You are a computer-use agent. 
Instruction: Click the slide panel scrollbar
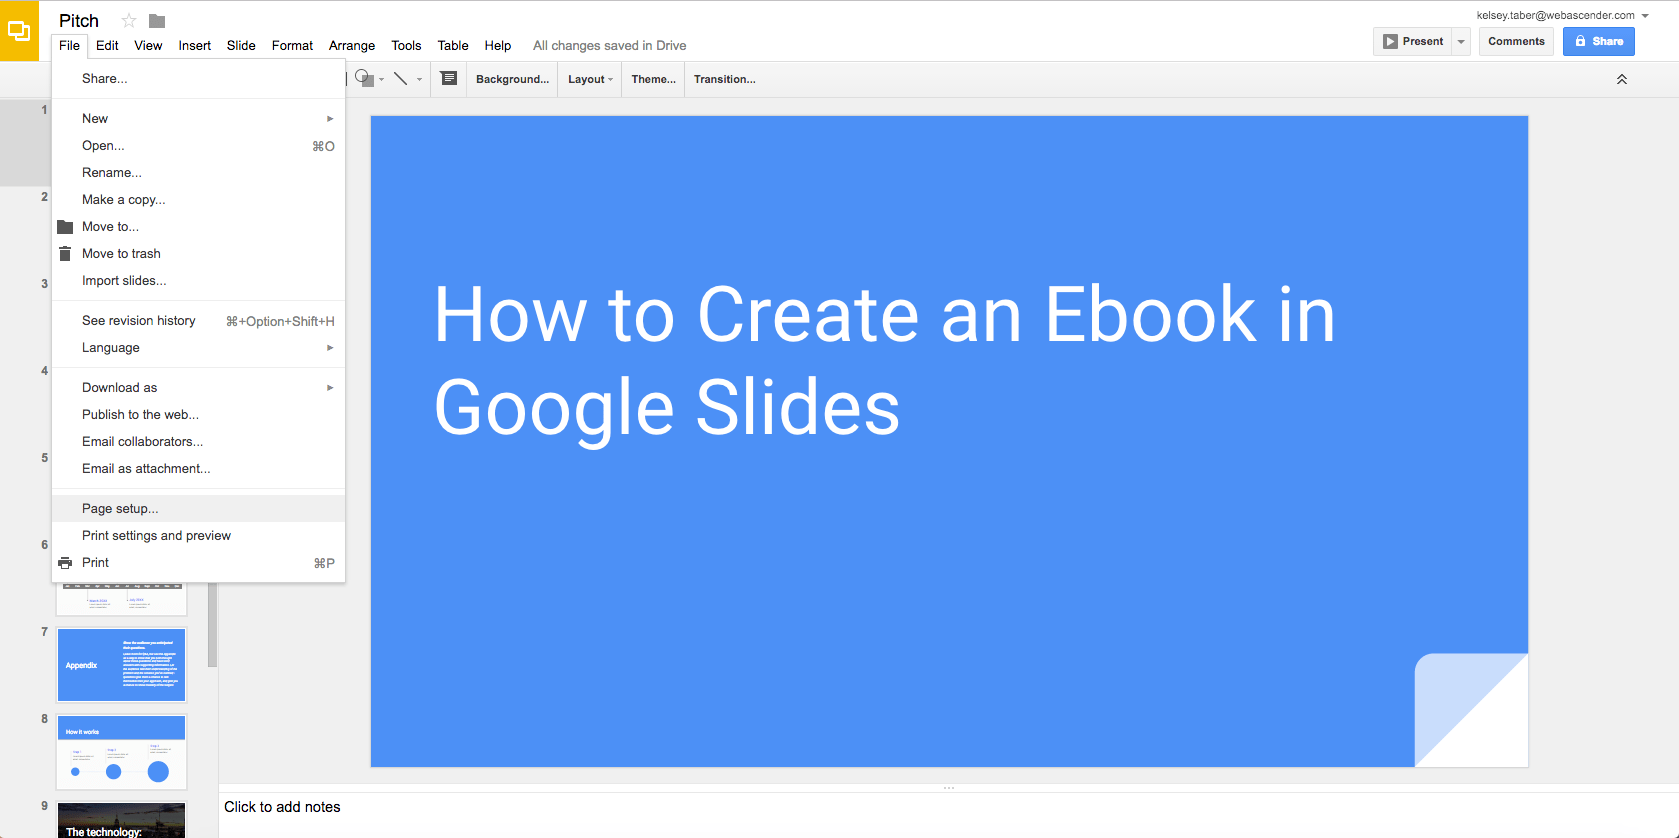(212, 624)
